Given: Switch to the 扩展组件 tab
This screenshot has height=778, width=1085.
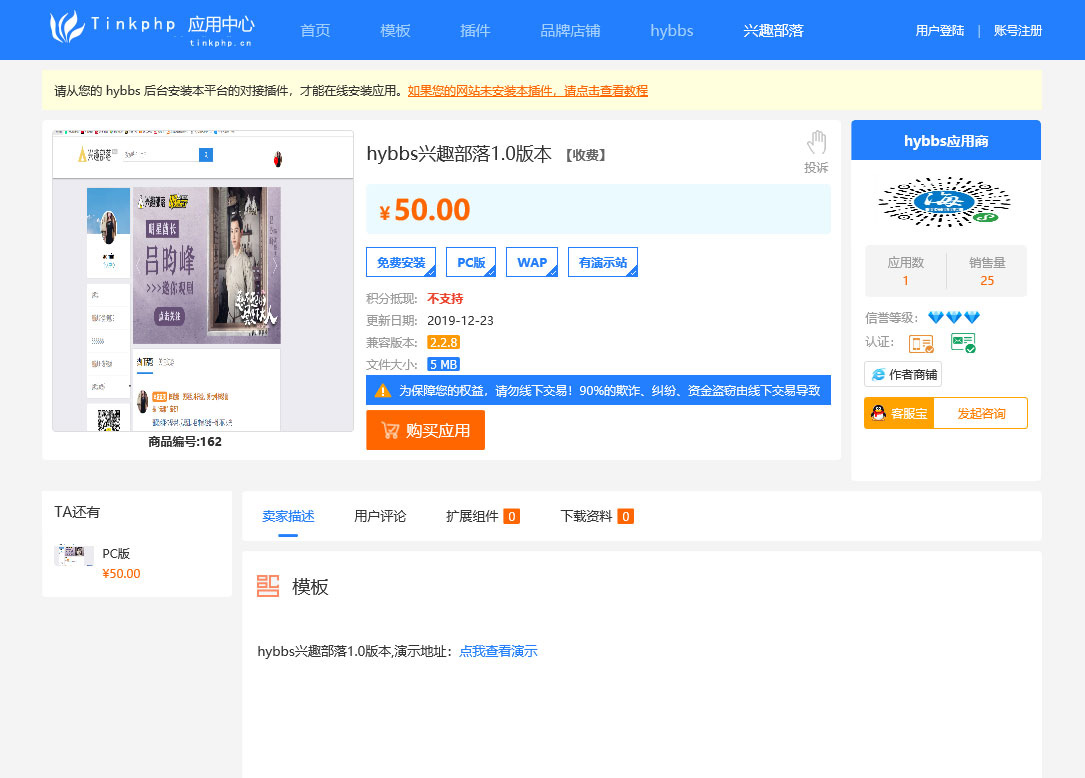Looking at the screenshot, I should click(x=483, y=516).
